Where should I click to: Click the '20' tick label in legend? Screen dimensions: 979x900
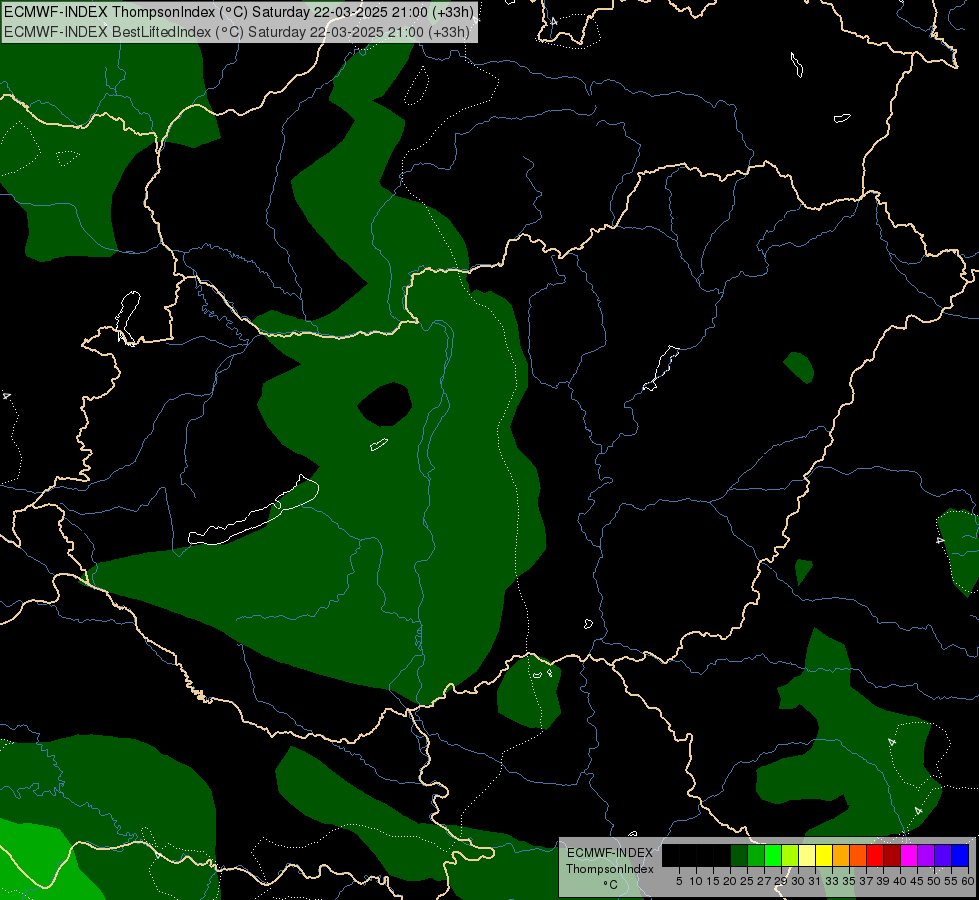(730, 881)
